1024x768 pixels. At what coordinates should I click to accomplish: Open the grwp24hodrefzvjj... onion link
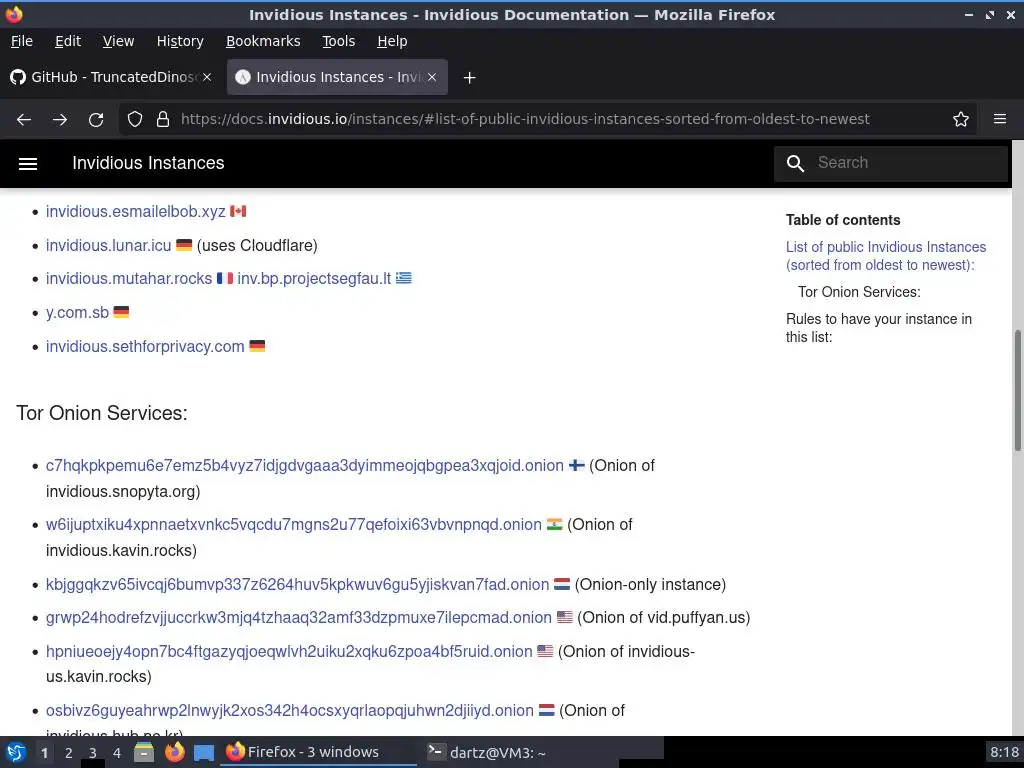pos(298,618)
